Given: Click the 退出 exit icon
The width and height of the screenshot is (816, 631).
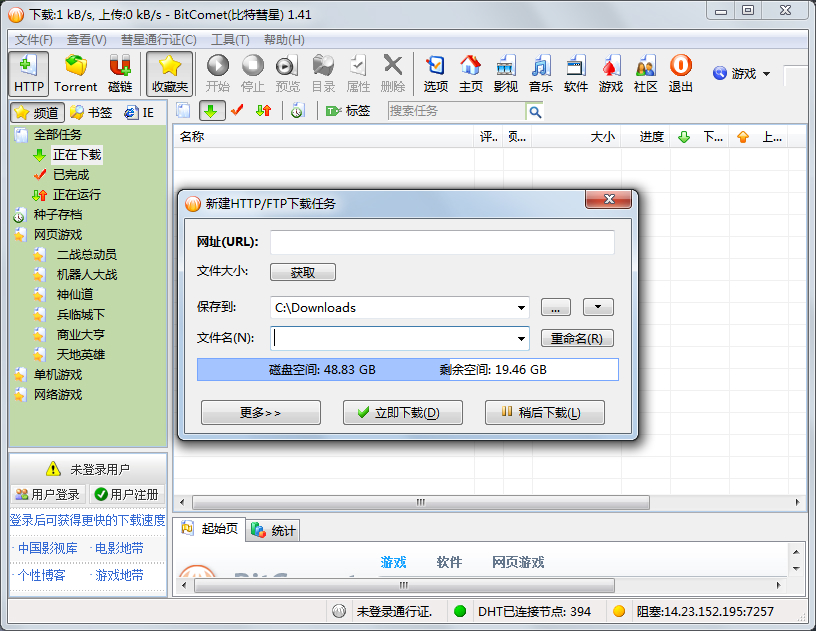Looking at the screenshot, I should [x=681, y=74].
